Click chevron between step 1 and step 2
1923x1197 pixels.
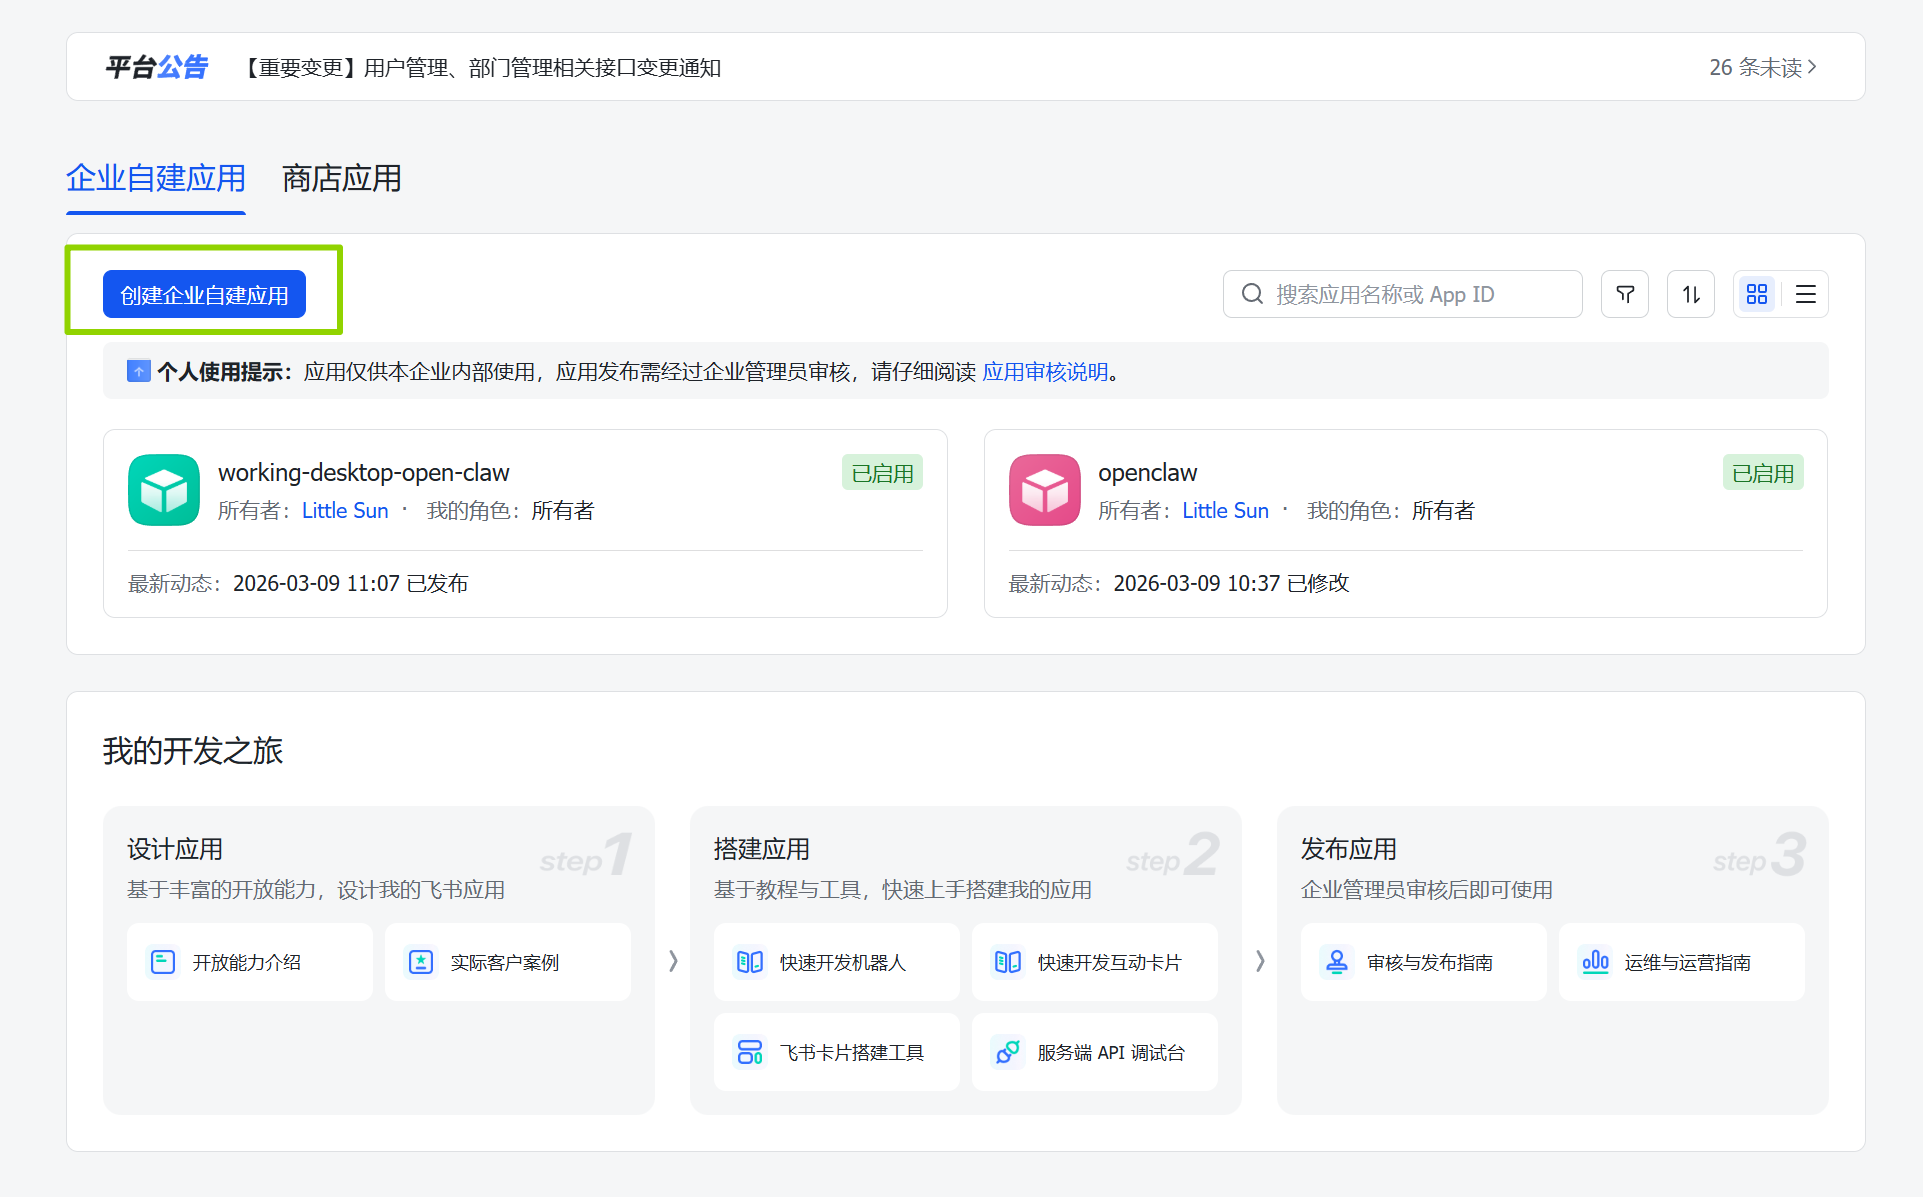673,961
